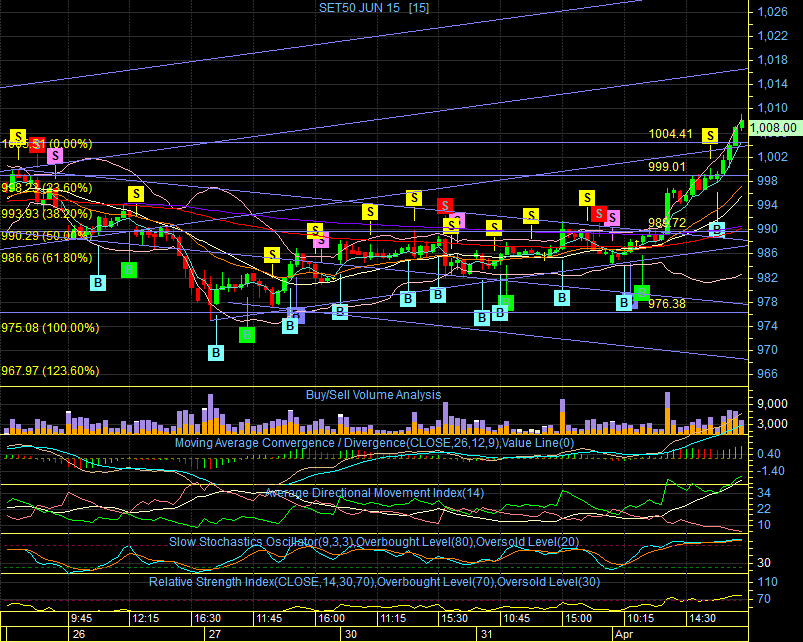Select the 27 date label on the axis
The image size is (803, 642).
point(215,634)
